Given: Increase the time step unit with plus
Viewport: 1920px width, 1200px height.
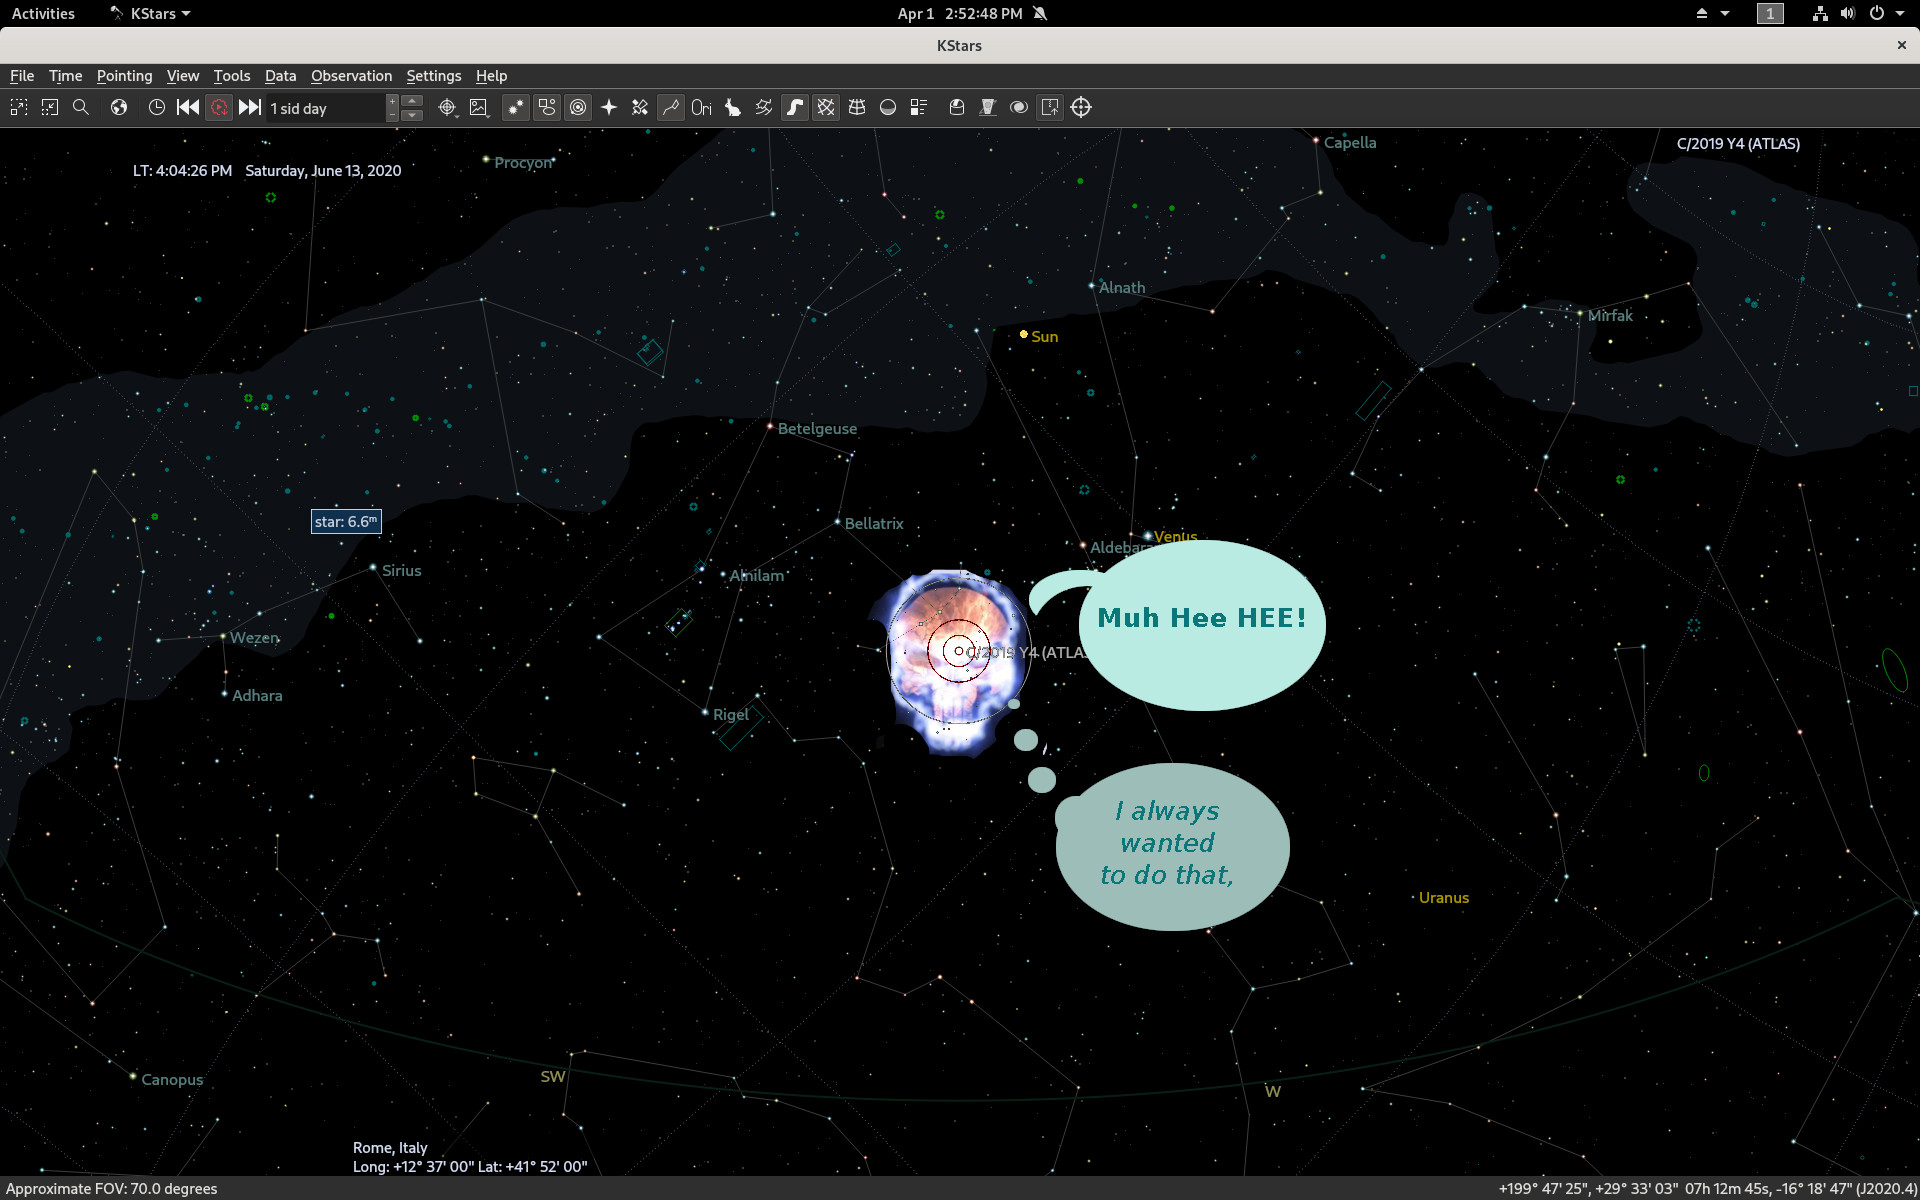Looking at the screenshot, I should tap(393, 101).
